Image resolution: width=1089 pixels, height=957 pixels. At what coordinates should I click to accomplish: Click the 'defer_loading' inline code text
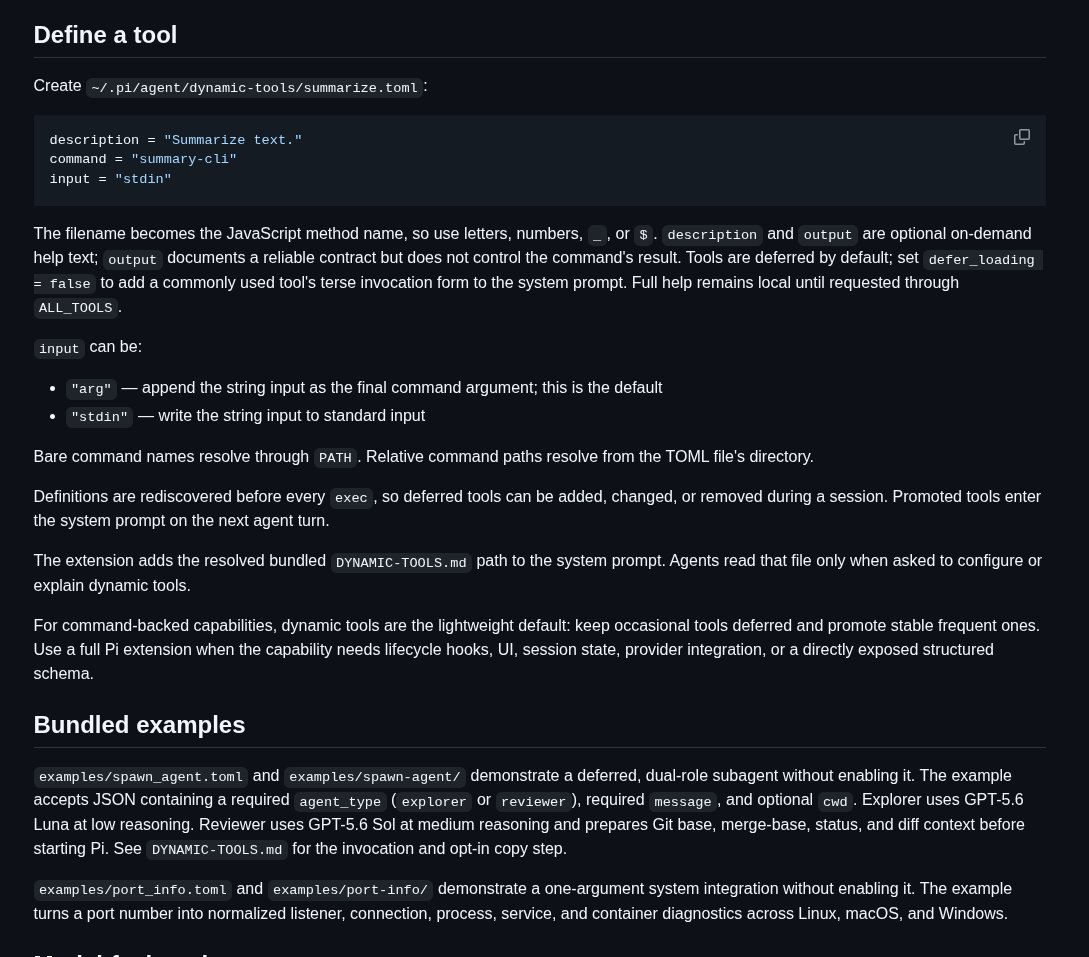point(981,260)
